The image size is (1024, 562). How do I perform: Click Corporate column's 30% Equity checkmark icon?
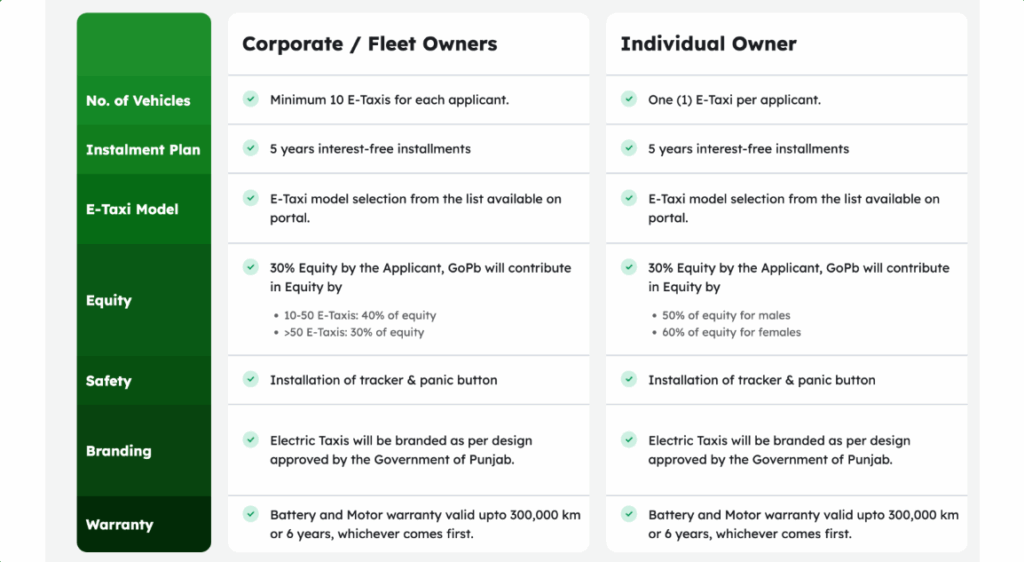pos(250,267)
